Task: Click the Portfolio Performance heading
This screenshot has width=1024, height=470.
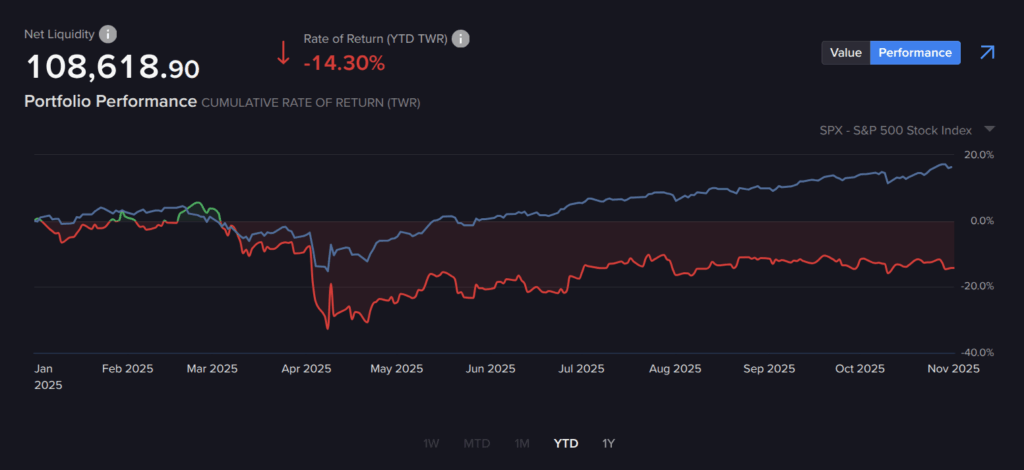Action: pos(110,102)
